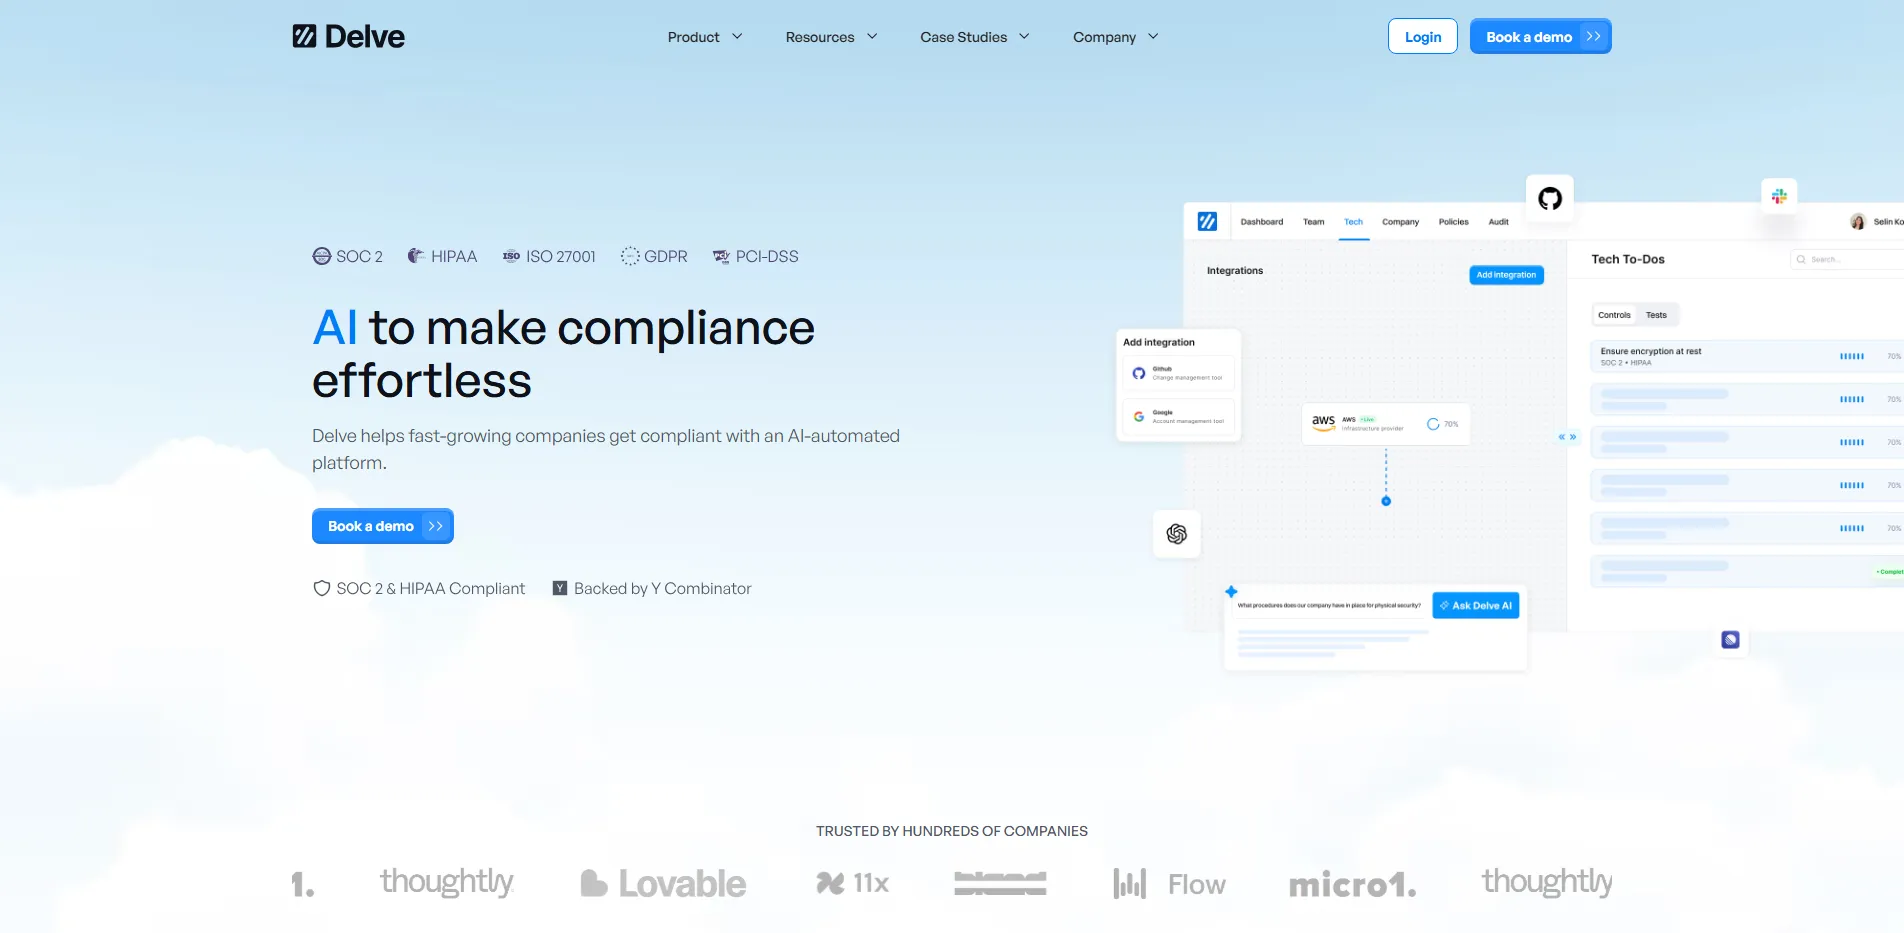Click the SOC 2 compliance badge
1904x933 pixels.
[347, 256]
